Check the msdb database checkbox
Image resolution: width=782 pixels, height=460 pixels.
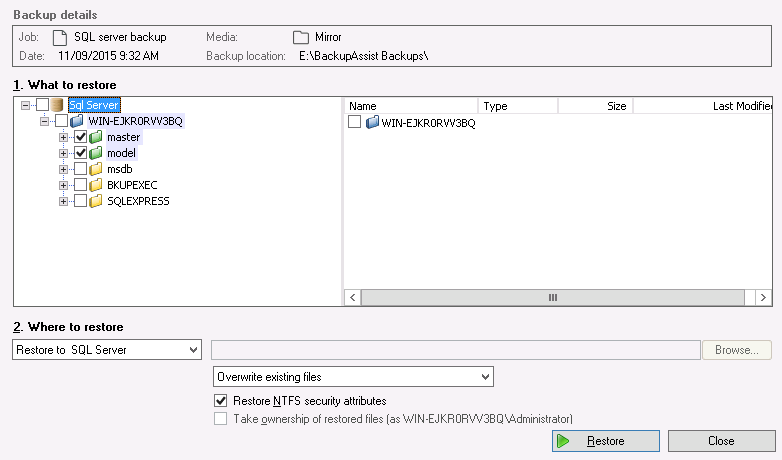pyautogui.click(x=80, y=169)
